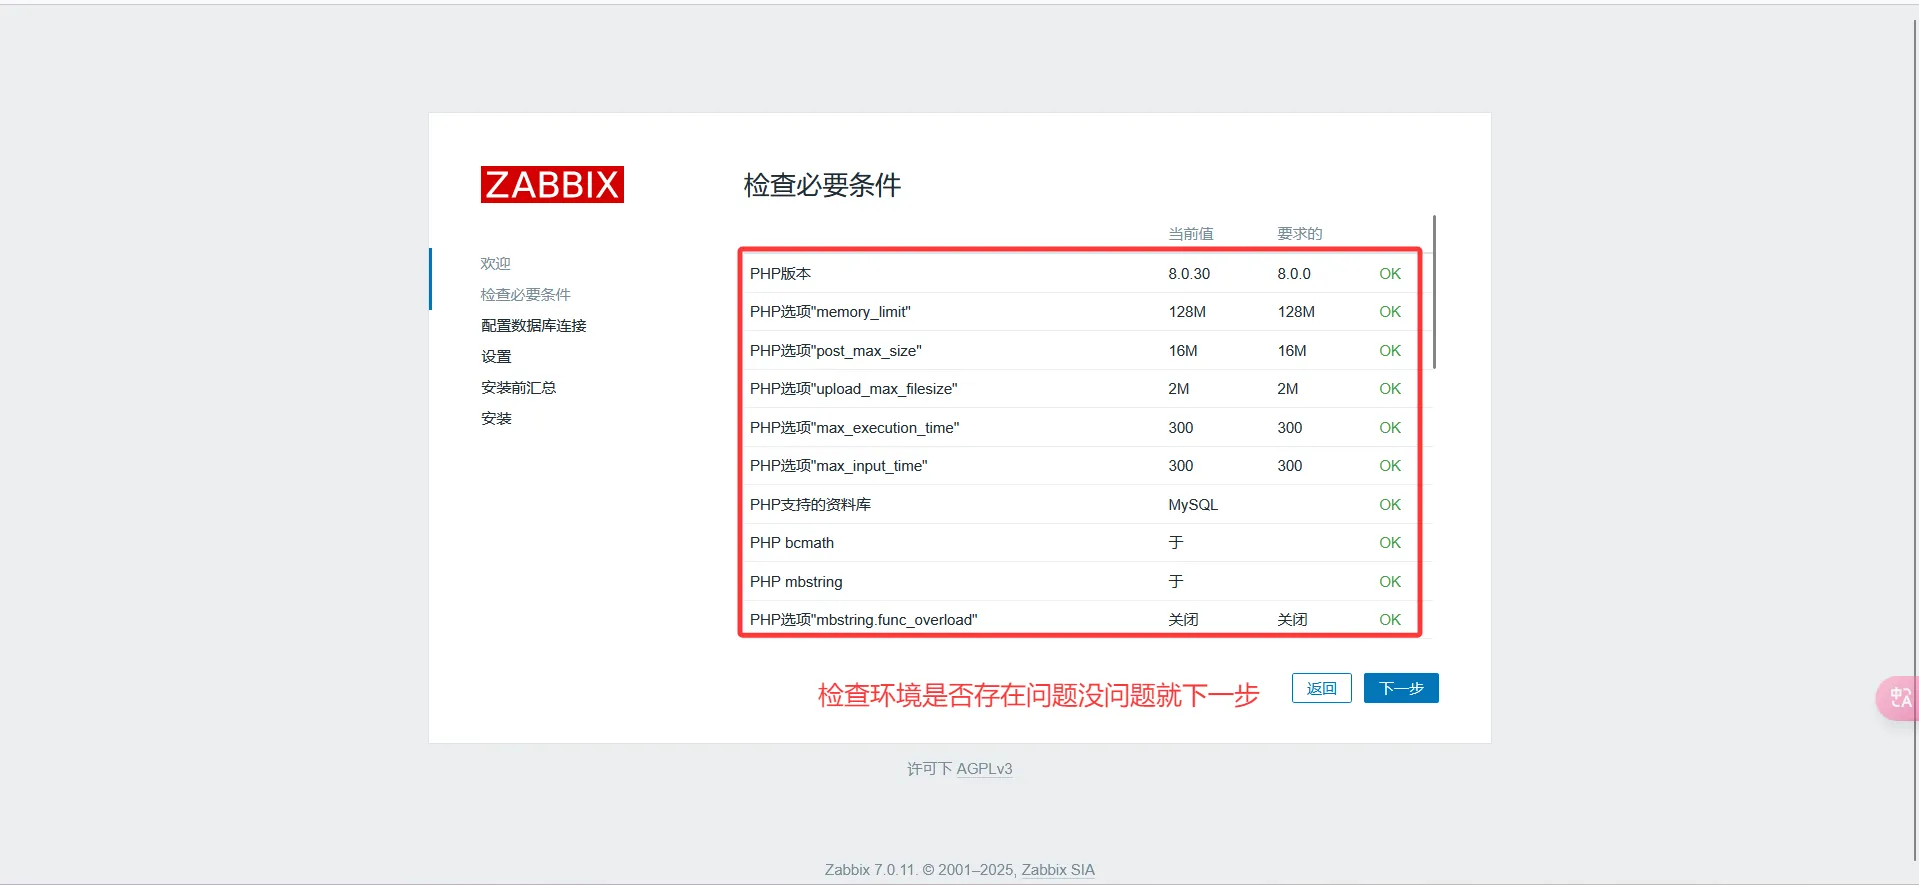Screen dimensions: 1919x885
Task: Select the PHP mbstring row label
Action: click(x=796, y=582)
